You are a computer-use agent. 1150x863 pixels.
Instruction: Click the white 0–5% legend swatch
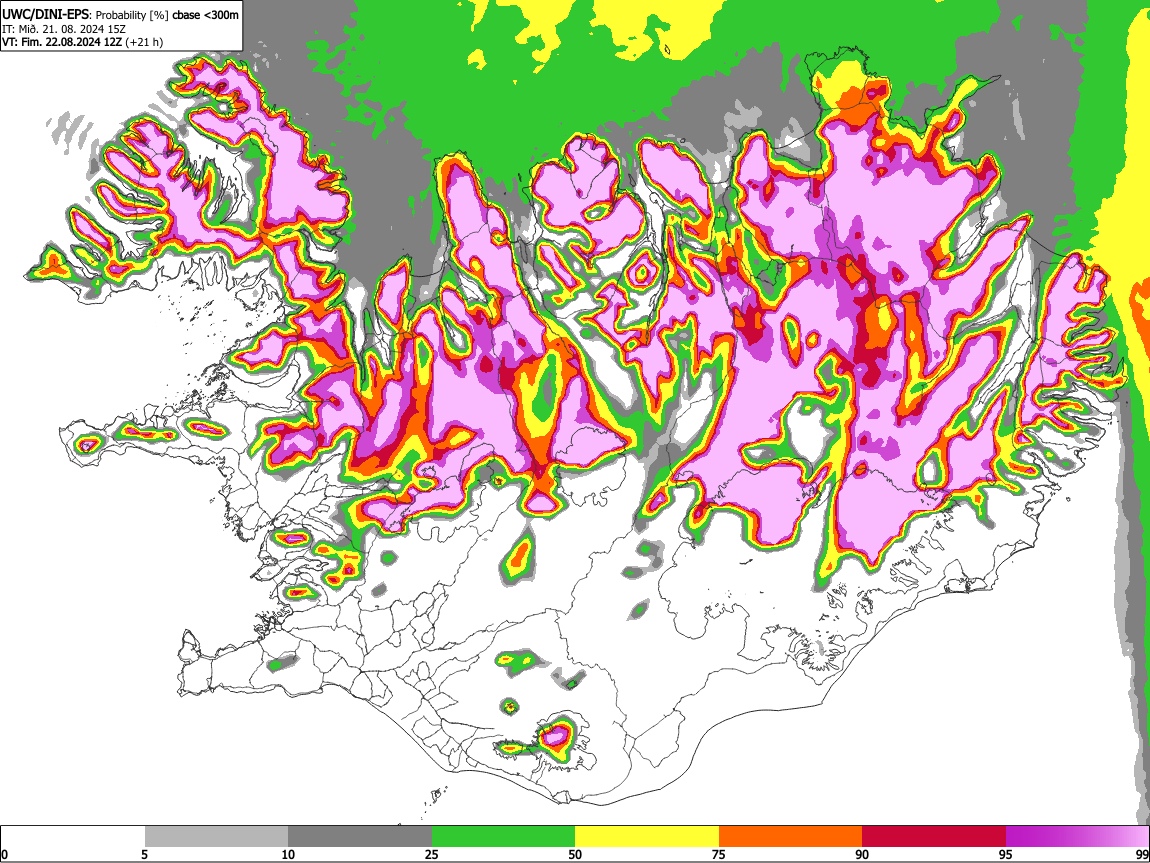click(x=73, y=837)
